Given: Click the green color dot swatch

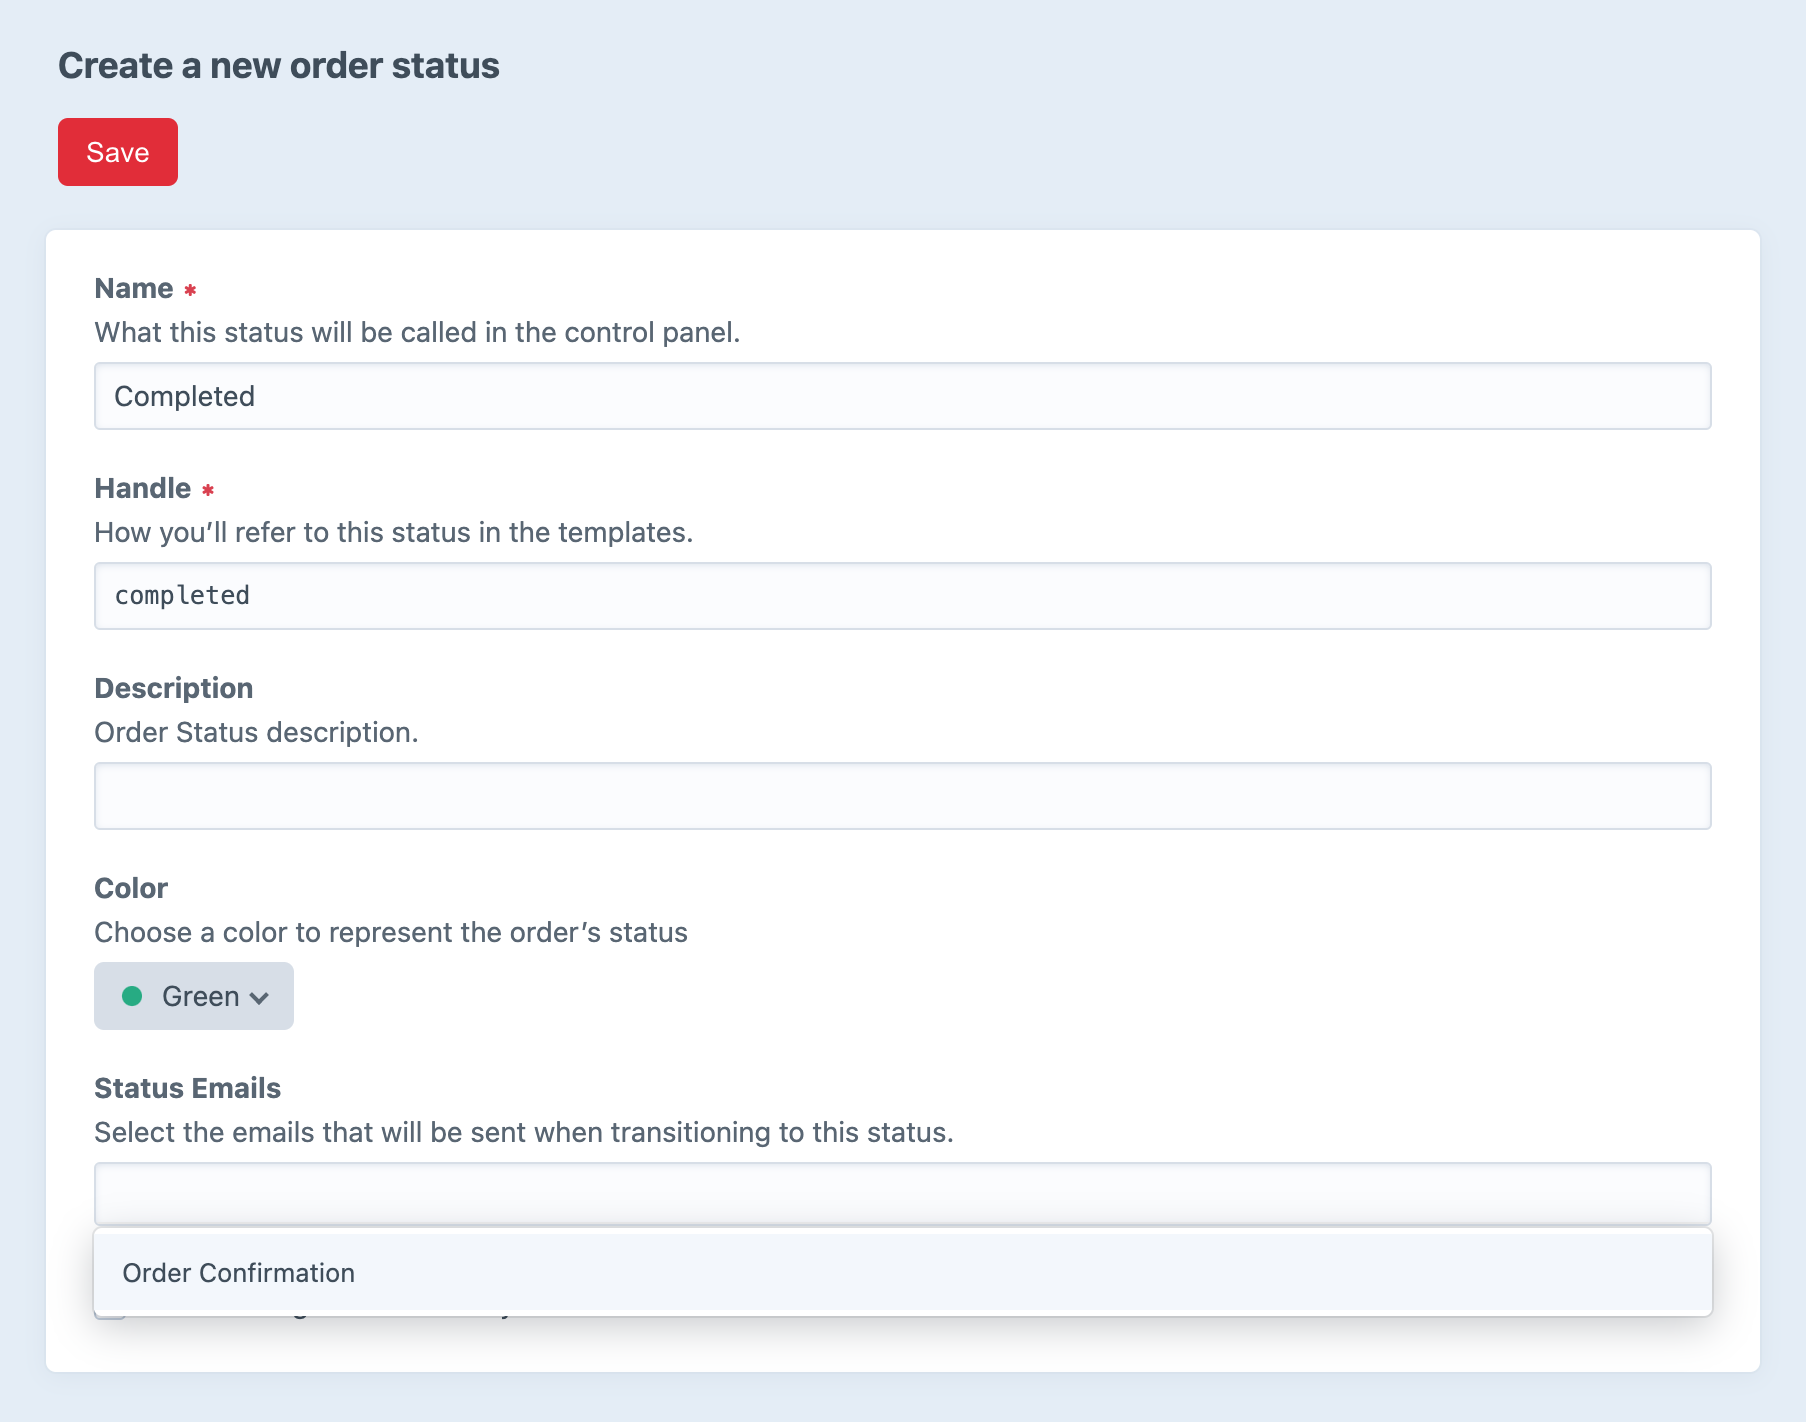Looking at the screenshot, I should (132, 996).
